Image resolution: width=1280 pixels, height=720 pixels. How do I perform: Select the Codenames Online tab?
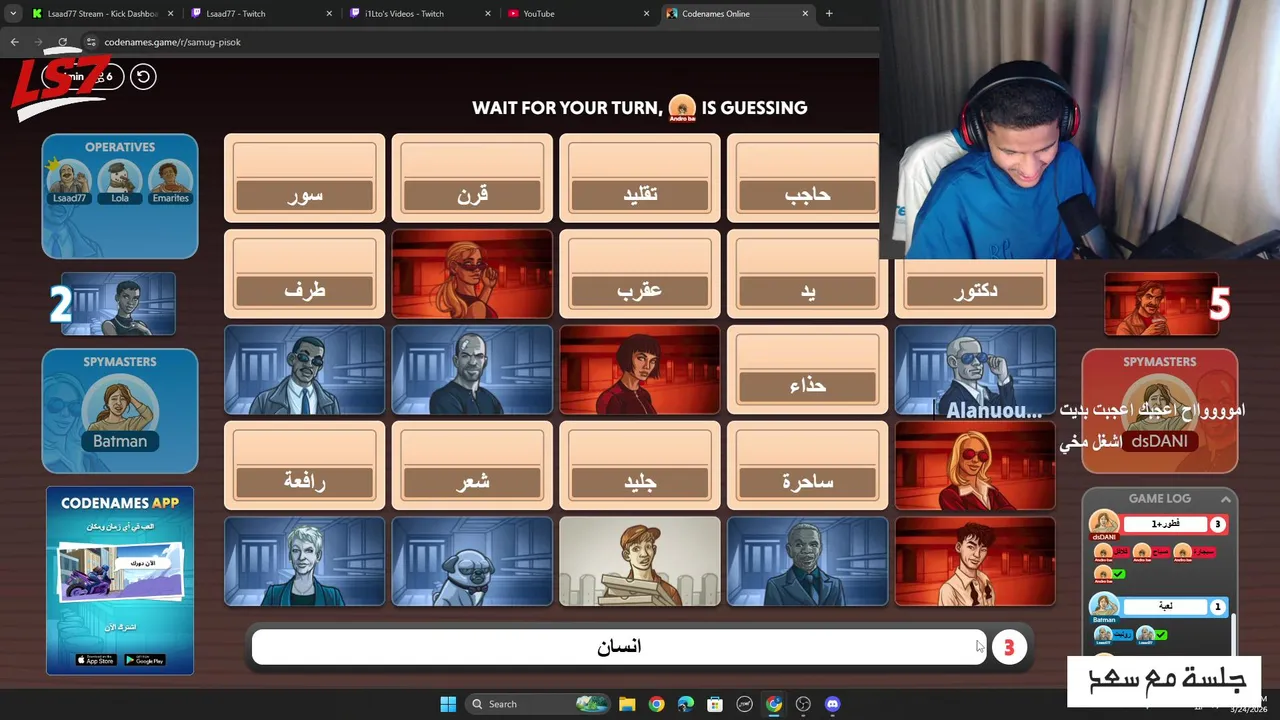(738, 13)
